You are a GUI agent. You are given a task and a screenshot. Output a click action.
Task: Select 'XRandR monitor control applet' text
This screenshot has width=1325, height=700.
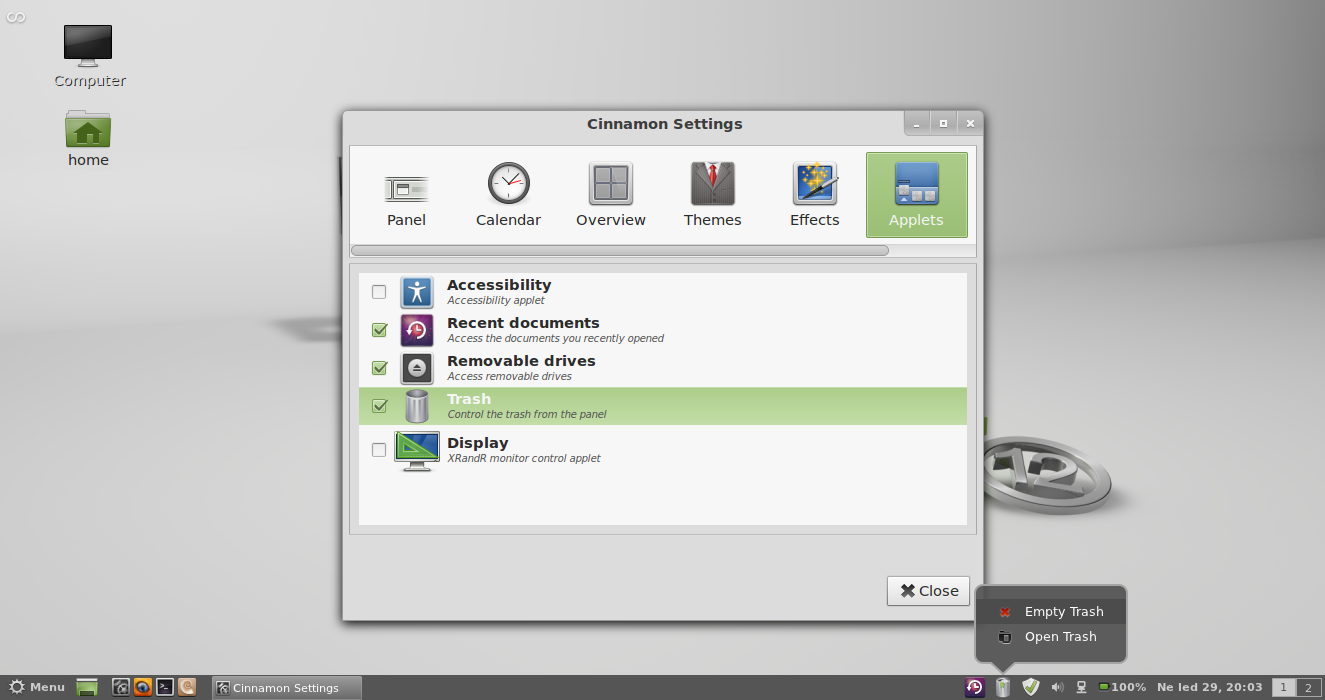click(x=524, y=458)
